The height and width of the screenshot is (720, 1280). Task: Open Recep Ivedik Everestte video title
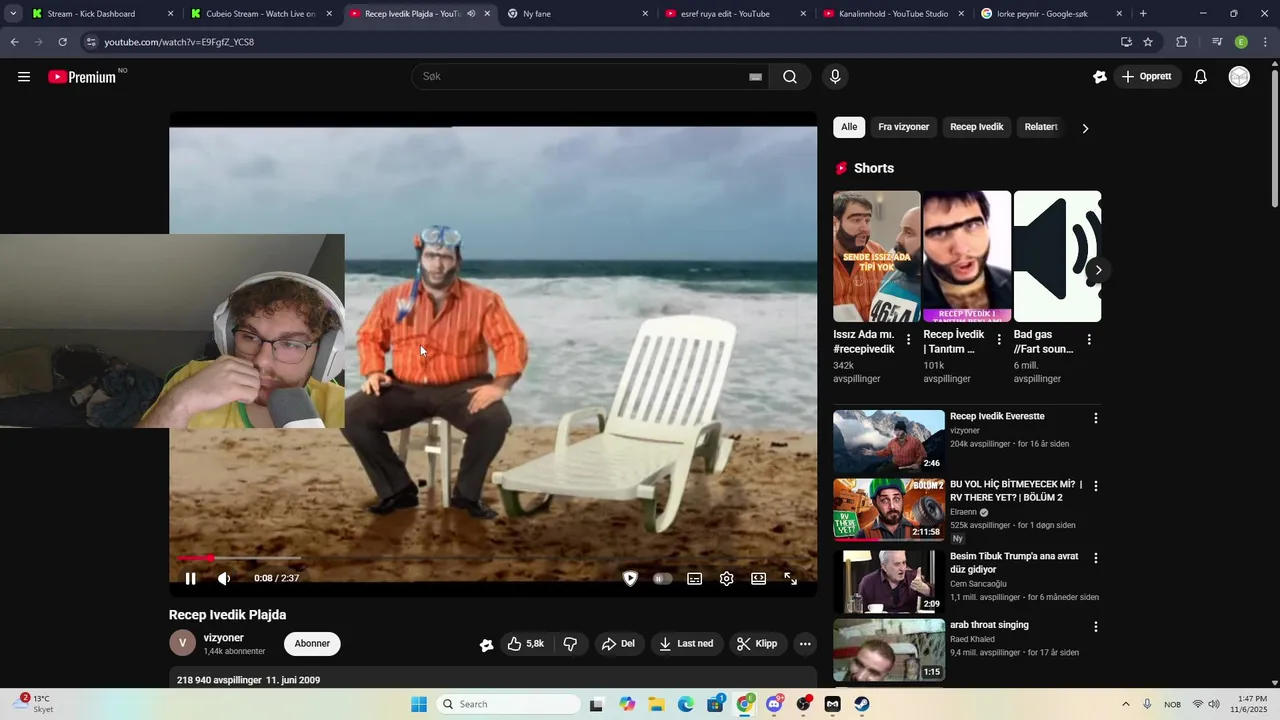click(x=997, y=416)
